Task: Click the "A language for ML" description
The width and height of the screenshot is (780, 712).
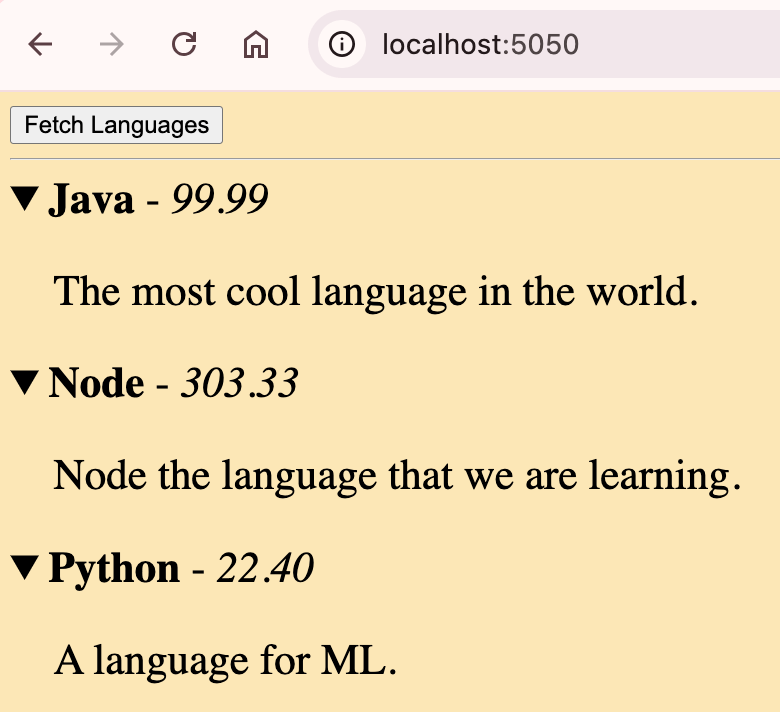Action: pyautogui.click(x=225, y=661)
